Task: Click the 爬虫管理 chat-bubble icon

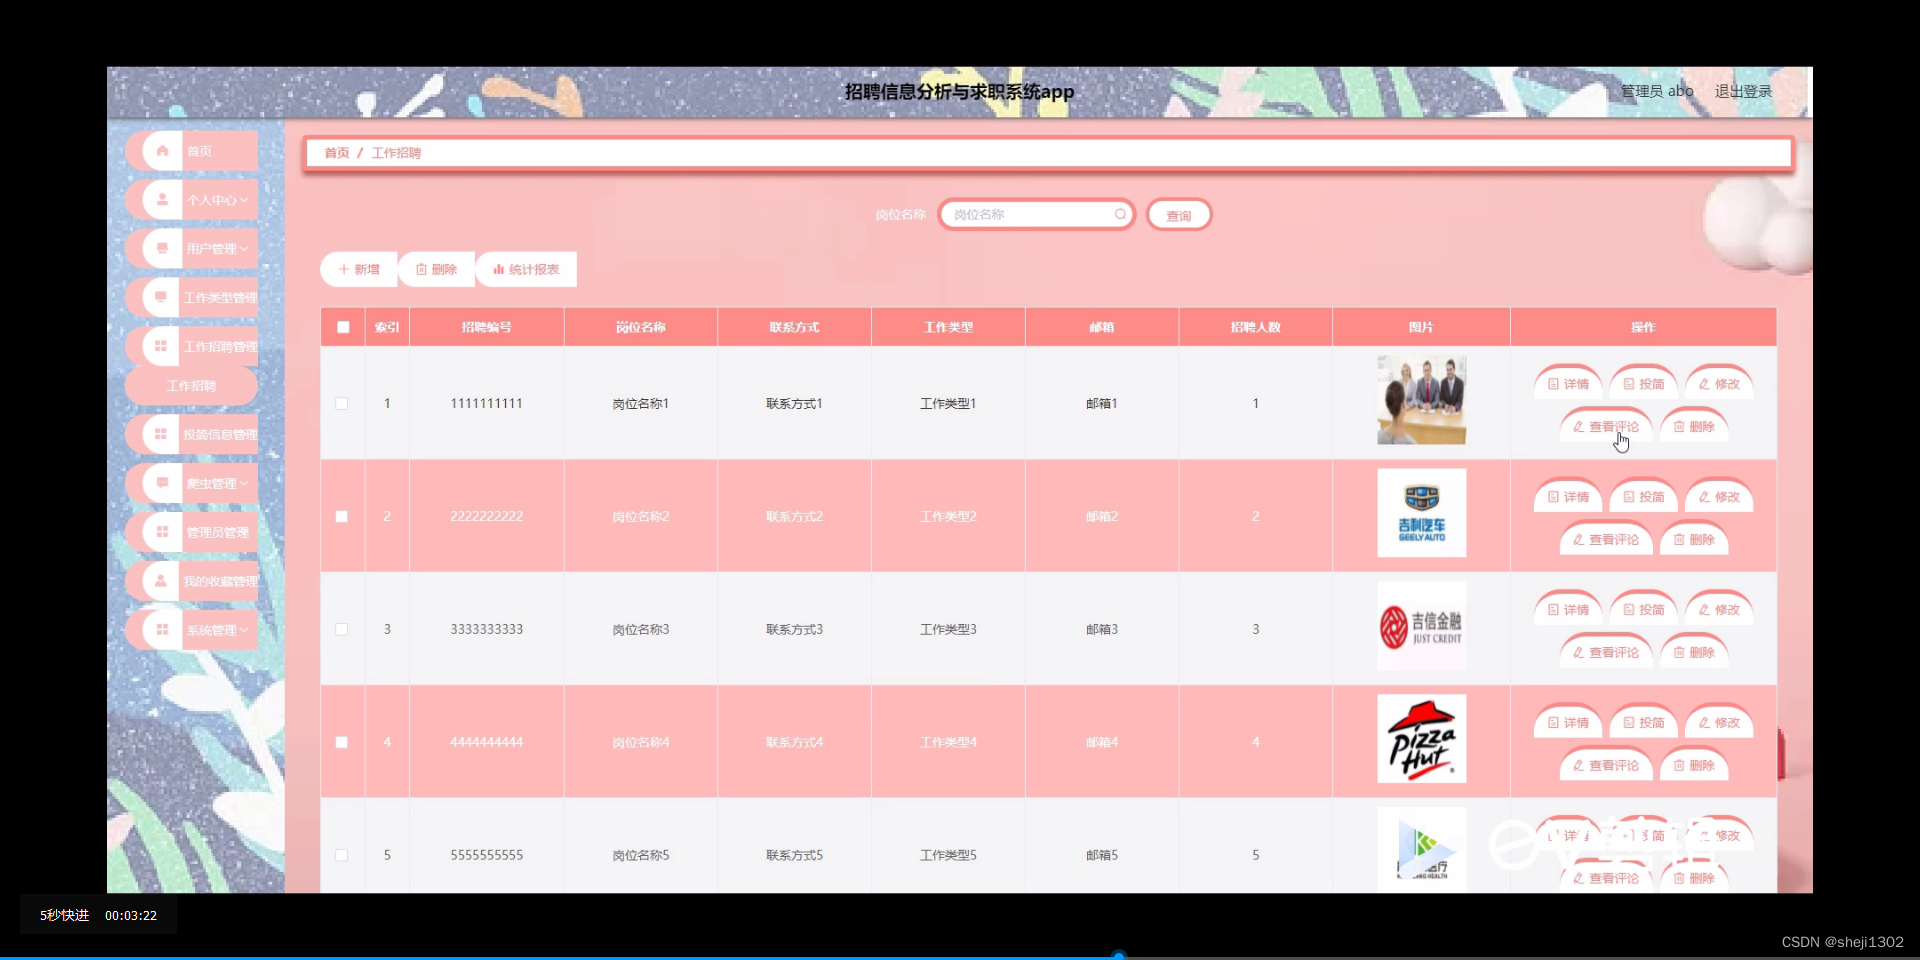Action: tap(162, 482)
